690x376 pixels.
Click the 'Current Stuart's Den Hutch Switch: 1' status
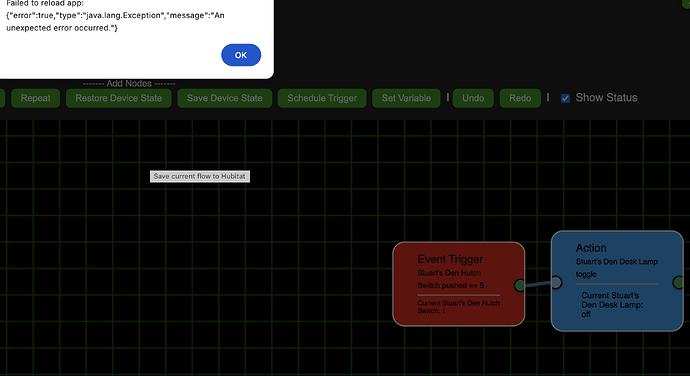pos(459,307)
